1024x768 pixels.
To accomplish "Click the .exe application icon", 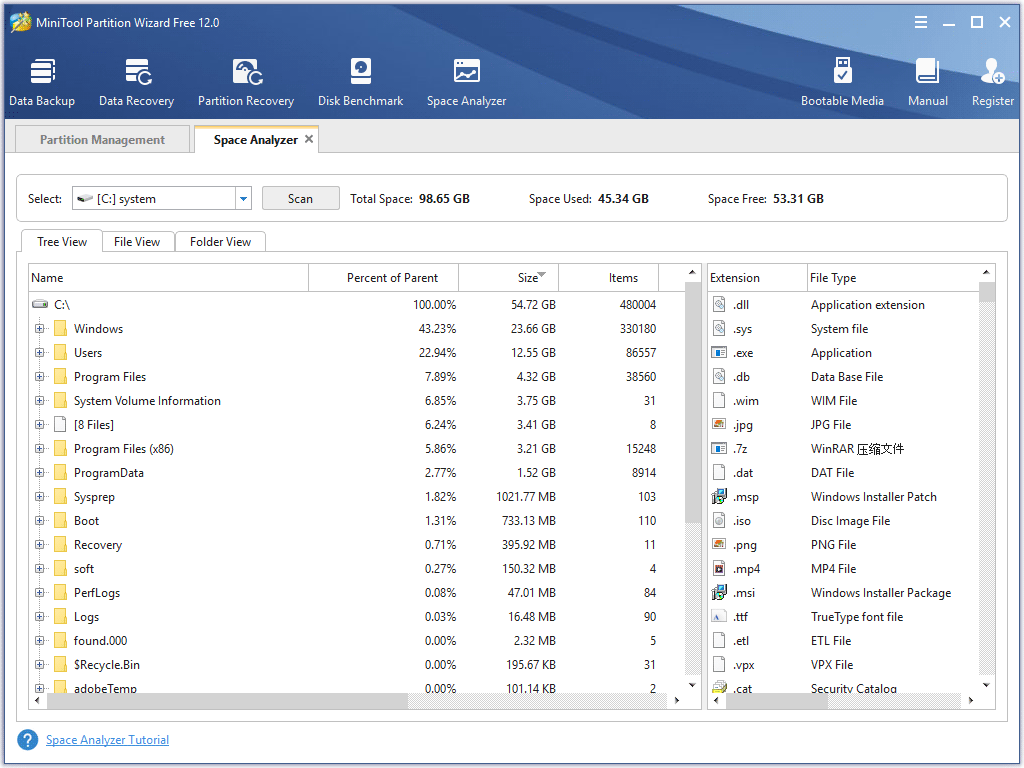I will [719, 353].
